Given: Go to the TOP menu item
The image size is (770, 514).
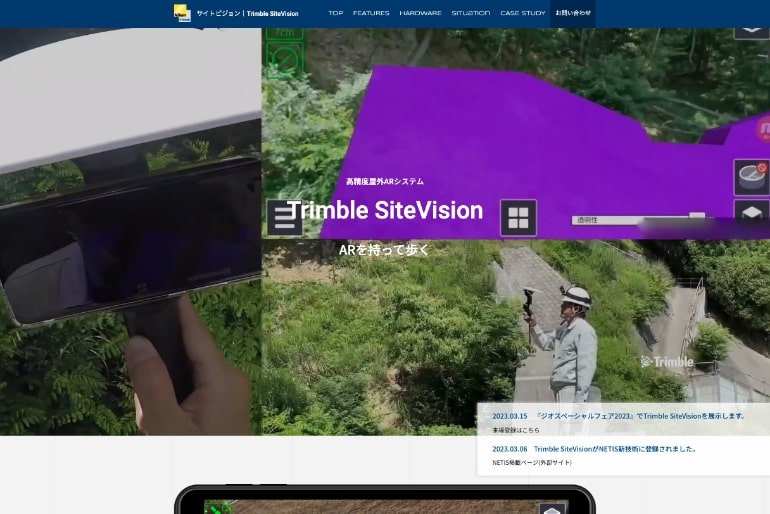Looking at the screenshot, I should (x=336, y=13).
